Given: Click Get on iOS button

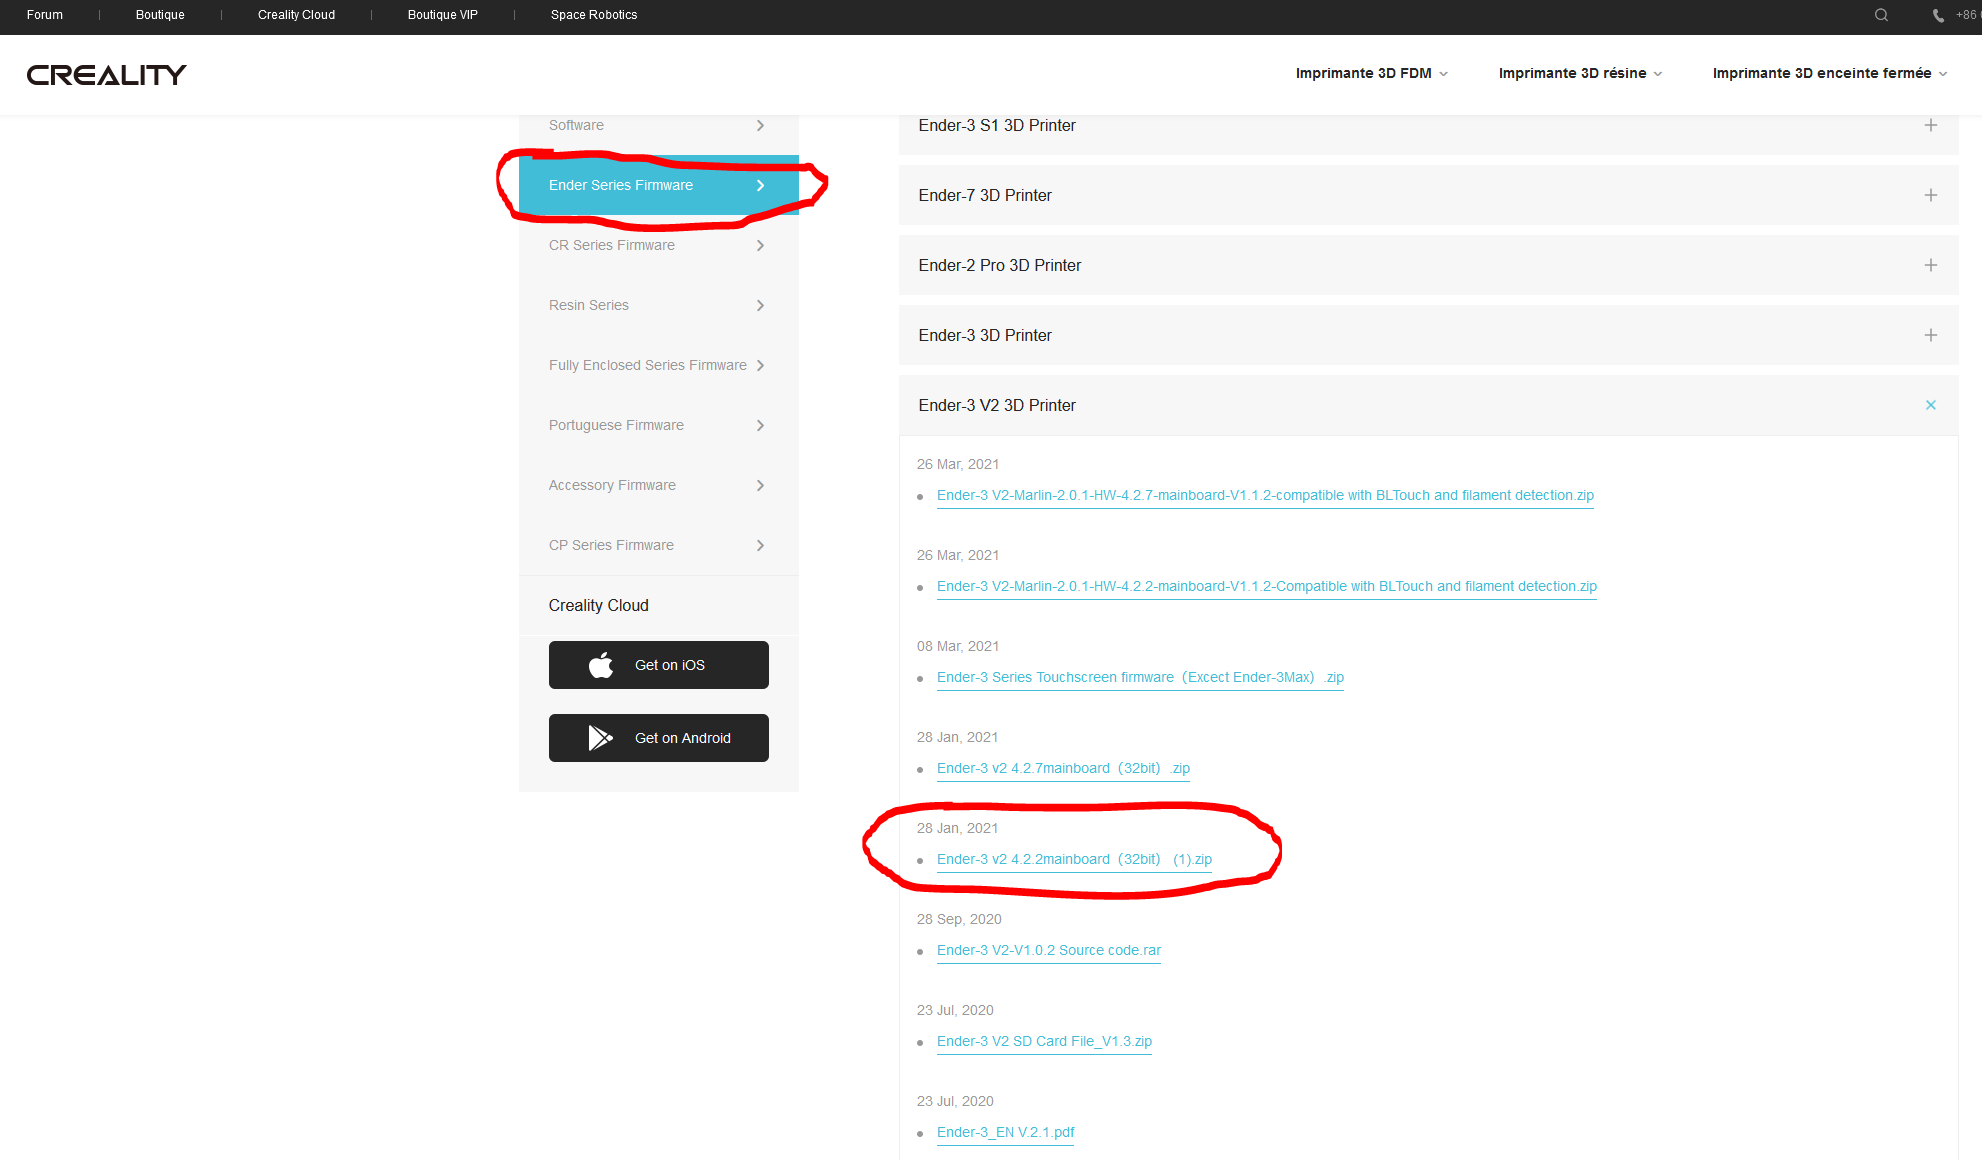Looking at the screenshot, I should tap(659, 665).
